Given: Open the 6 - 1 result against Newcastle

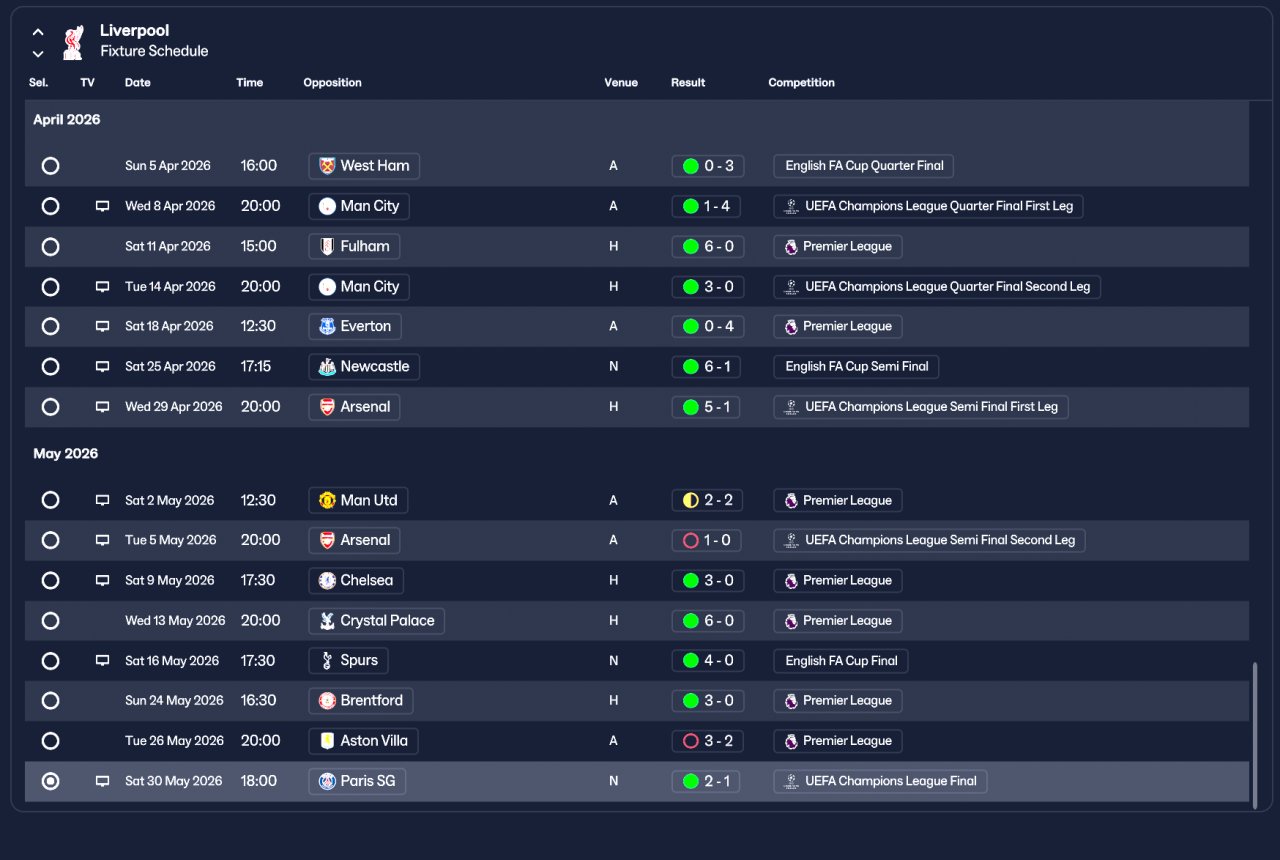Looking at the screenshot, I should [706, 366].
